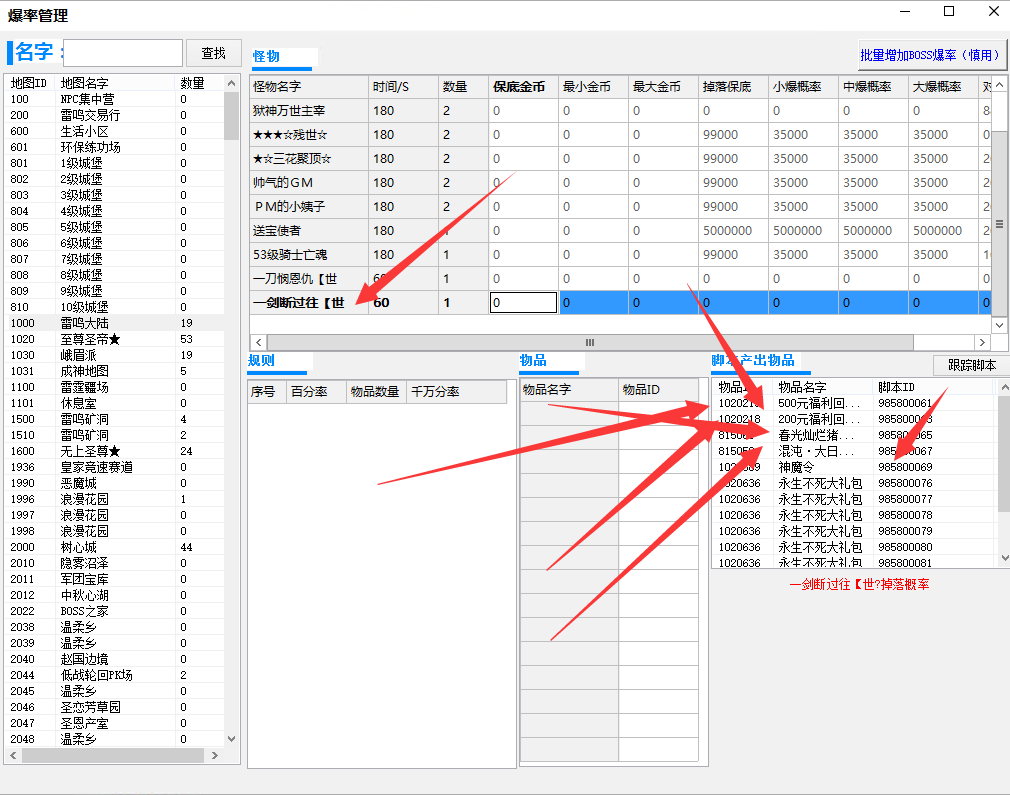Click 保底金币 cell of 一剑断过往 row
1010x795 pixels.
point(523,302)
